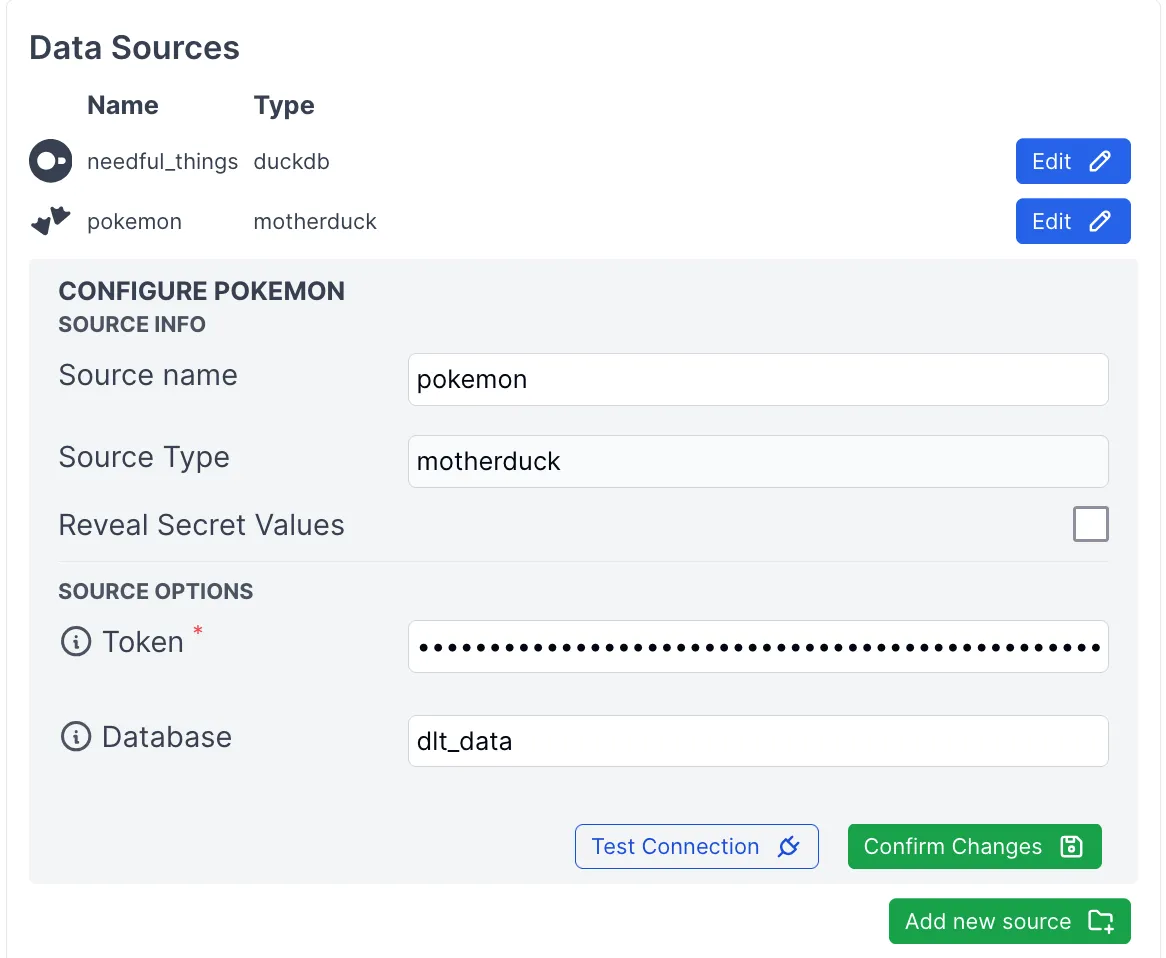Edit the pokemon data source
This screenshot has width=1166, height=958.
pyautogui.click(x=1073, y=221)
